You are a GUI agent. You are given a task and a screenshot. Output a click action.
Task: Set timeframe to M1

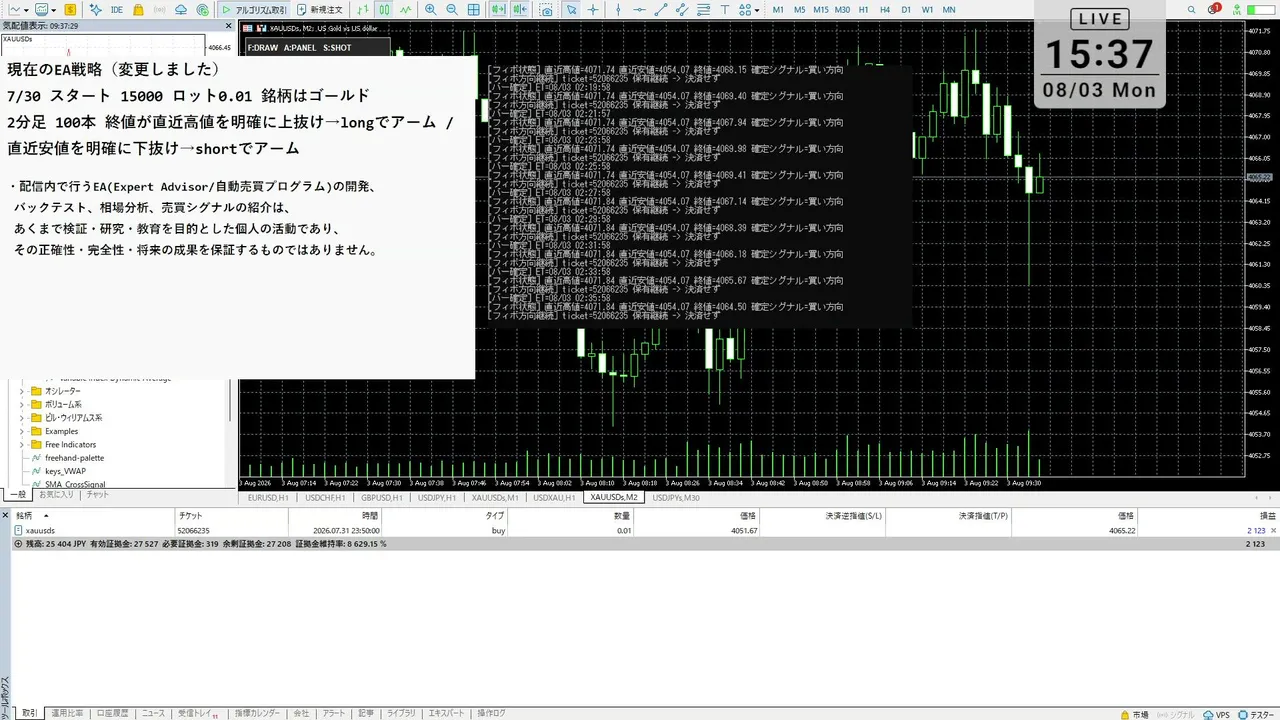(778, 9)
